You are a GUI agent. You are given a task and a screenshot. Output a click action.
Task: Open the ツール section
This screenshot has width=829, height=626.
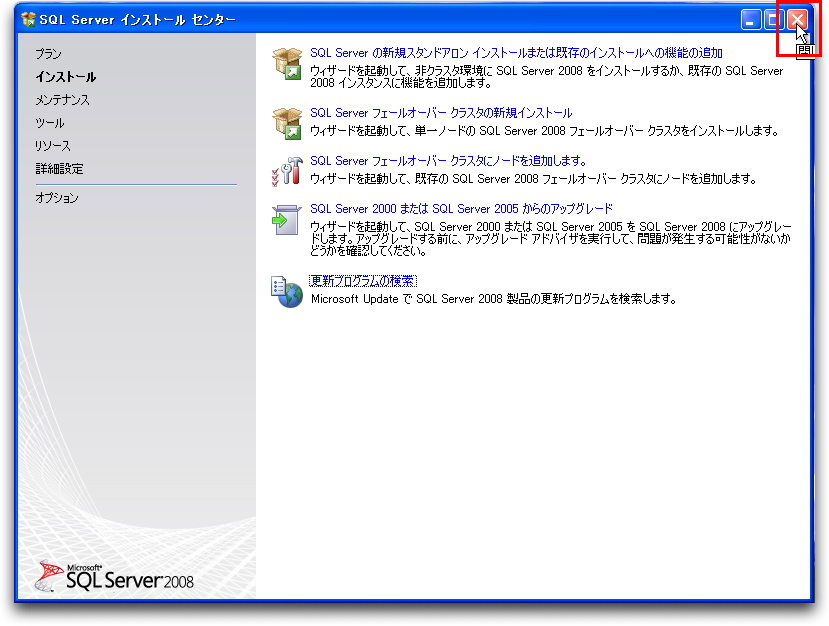[49, 123]
